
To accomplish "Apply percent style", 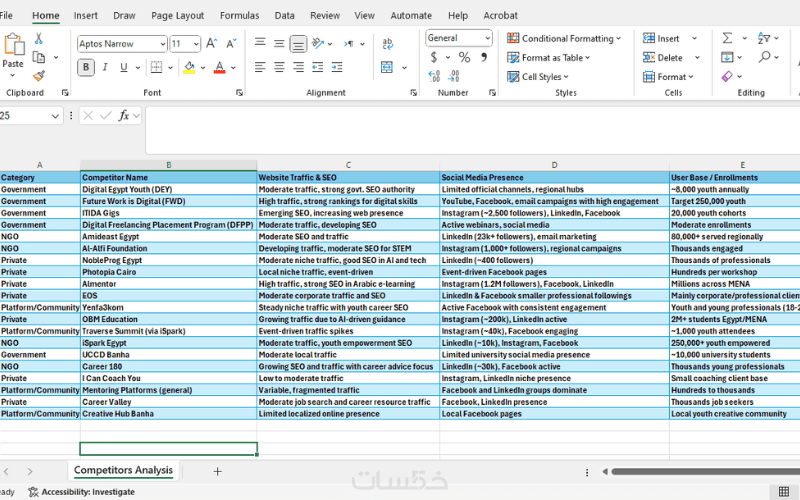I will click(464, 57).
